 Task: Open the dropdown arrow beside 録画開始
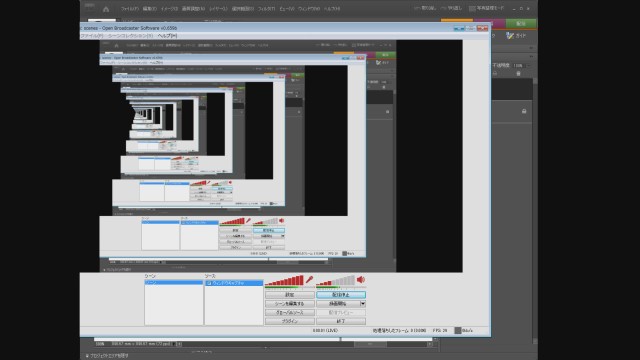click(362, 304)
